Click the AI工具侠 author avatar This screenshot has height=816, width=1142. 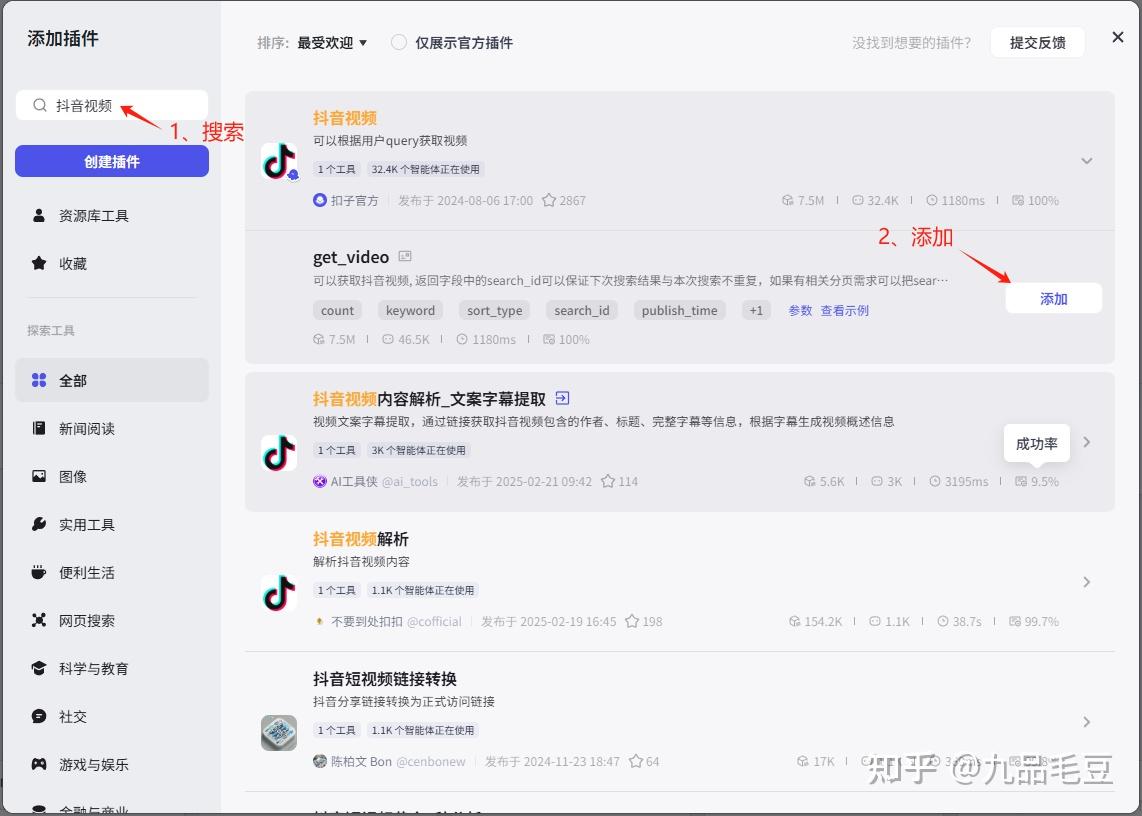tap(320, 482)
